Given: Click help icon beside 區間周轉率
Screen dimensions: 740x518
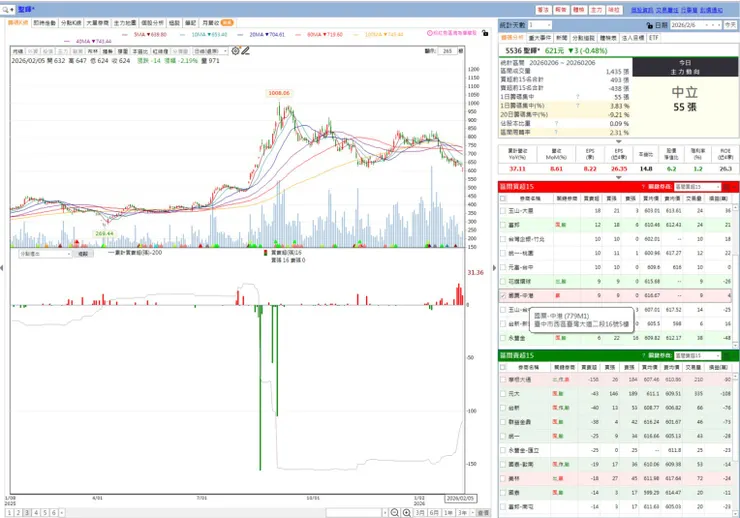Looking at the screenshot, I should pos(557,133).
